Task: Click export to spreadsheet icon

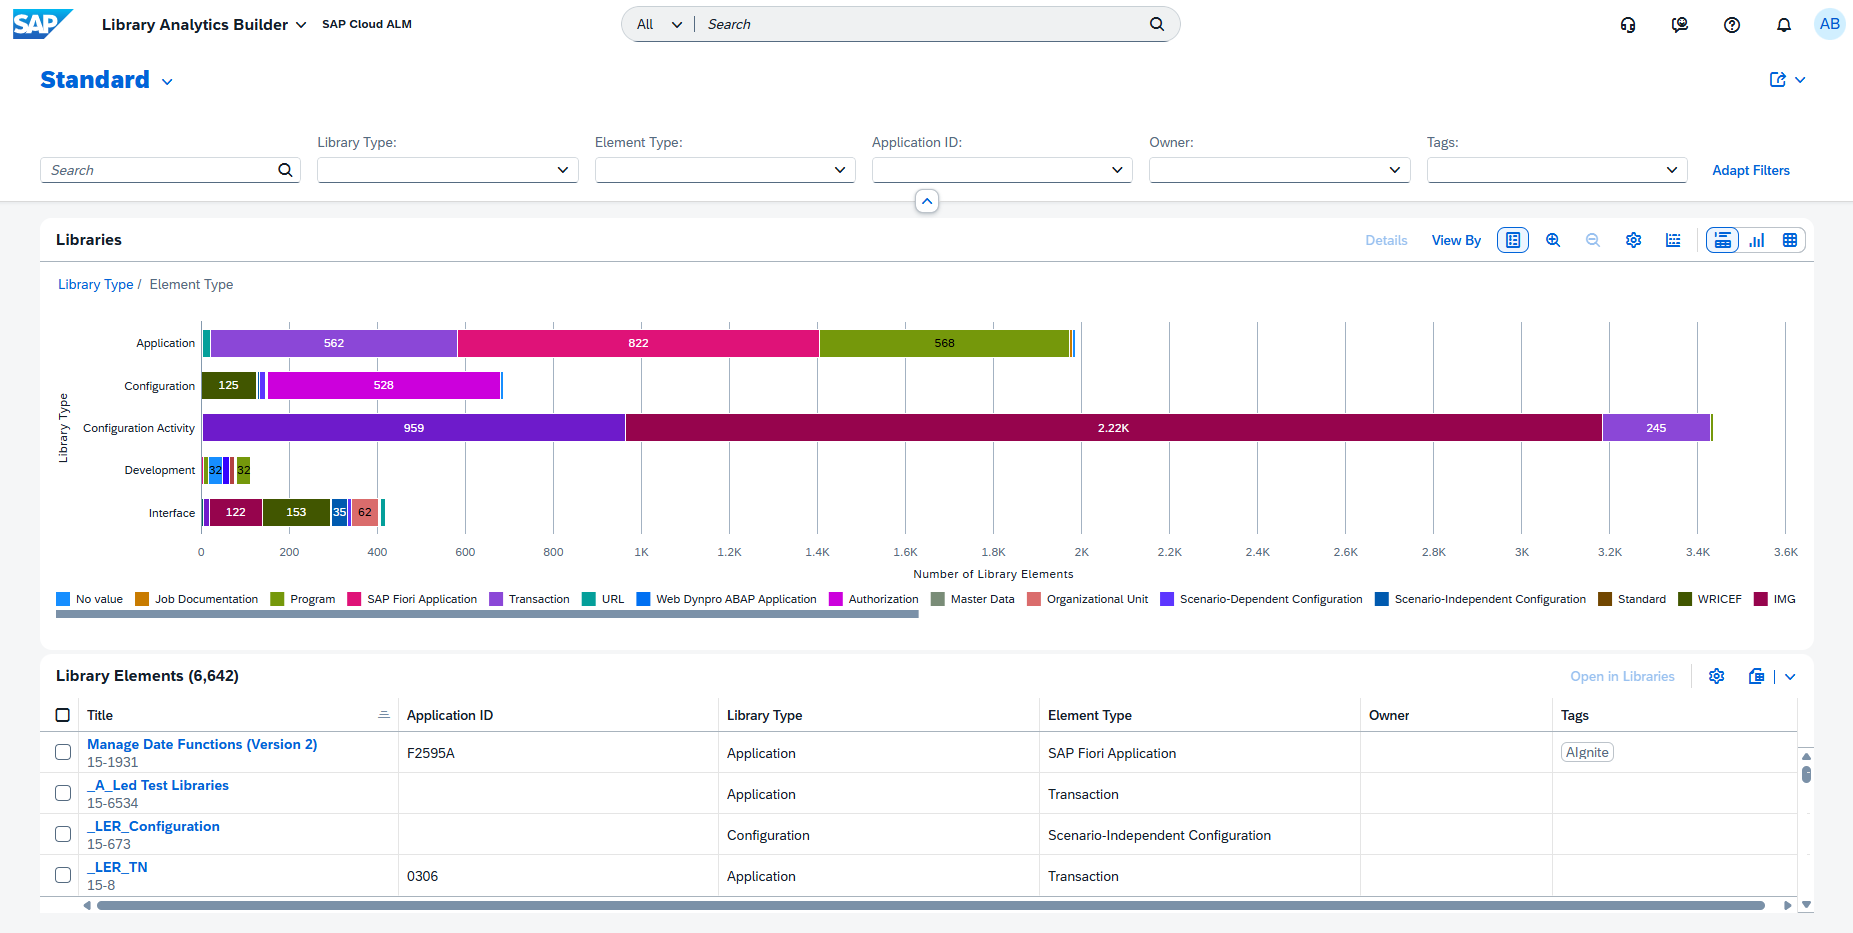Action: [1756, 676]
